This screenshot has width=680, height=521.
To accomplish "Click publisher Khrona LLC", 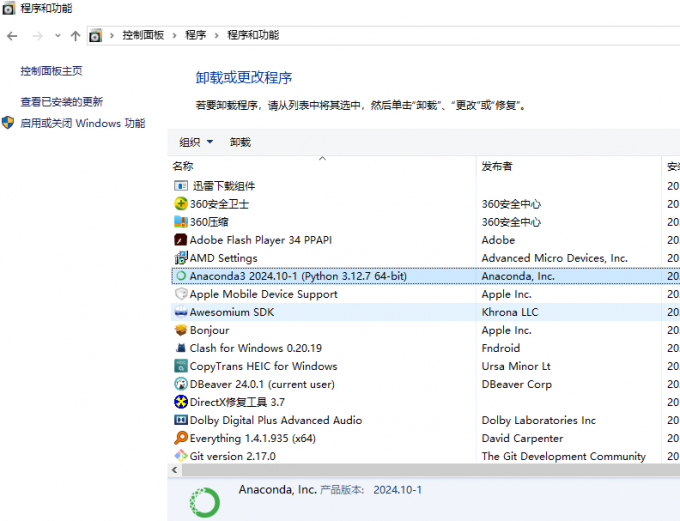I will [510, 312].
